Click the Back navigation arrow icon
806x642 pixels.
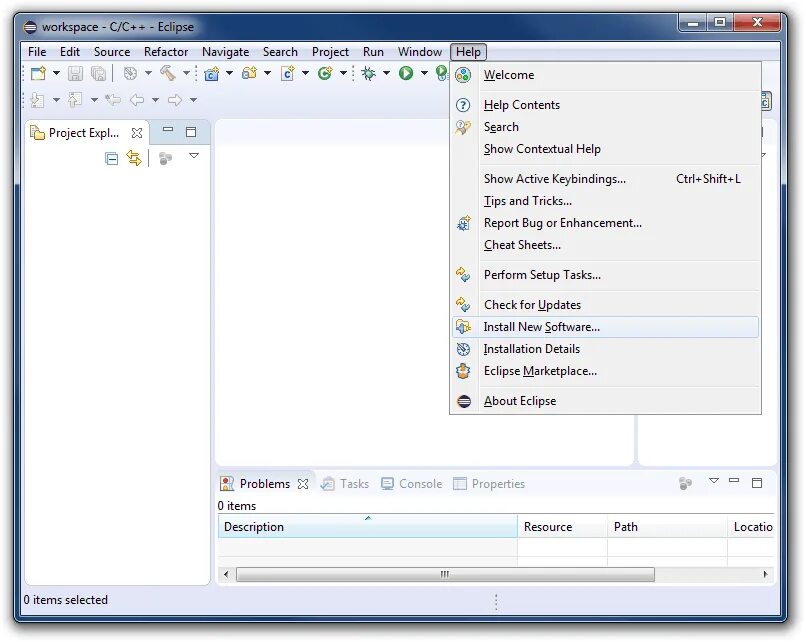point(137,100)
